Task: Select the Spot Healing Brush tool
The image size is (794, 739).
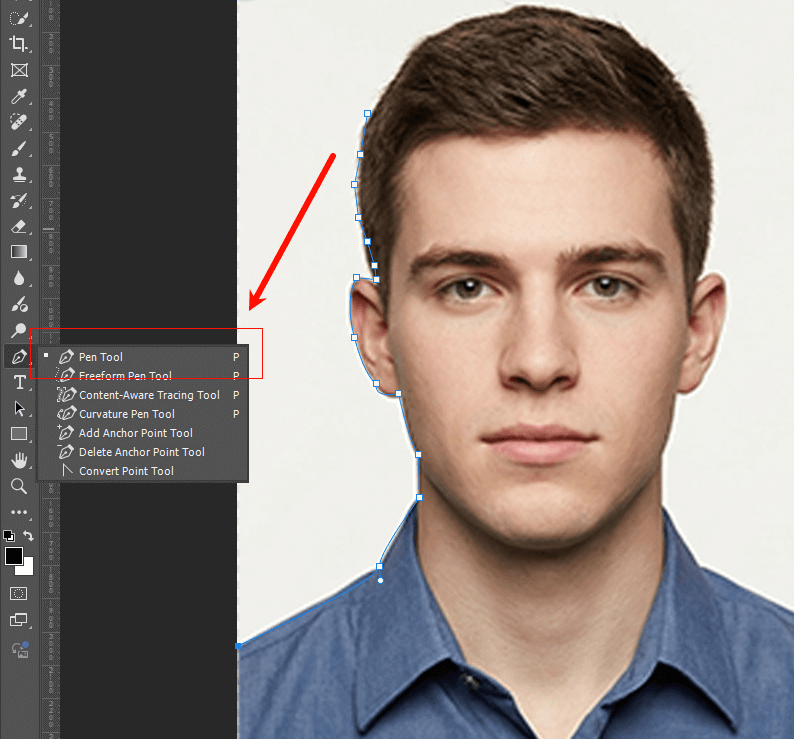Action: point(19,122)
